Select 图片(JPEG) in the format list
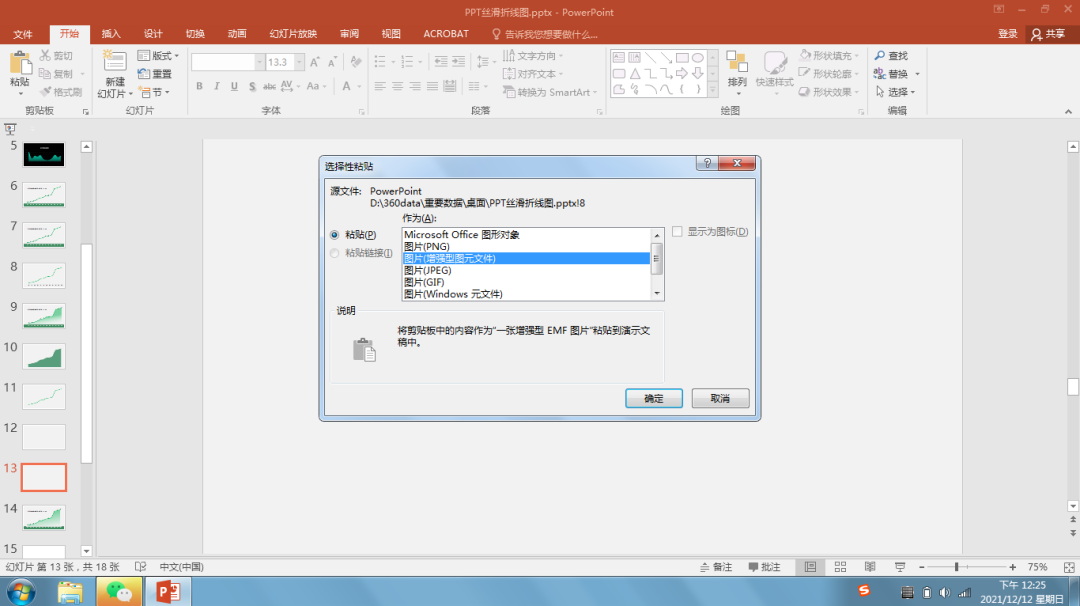The image size is (1080, 606). [x=526, y=270]
